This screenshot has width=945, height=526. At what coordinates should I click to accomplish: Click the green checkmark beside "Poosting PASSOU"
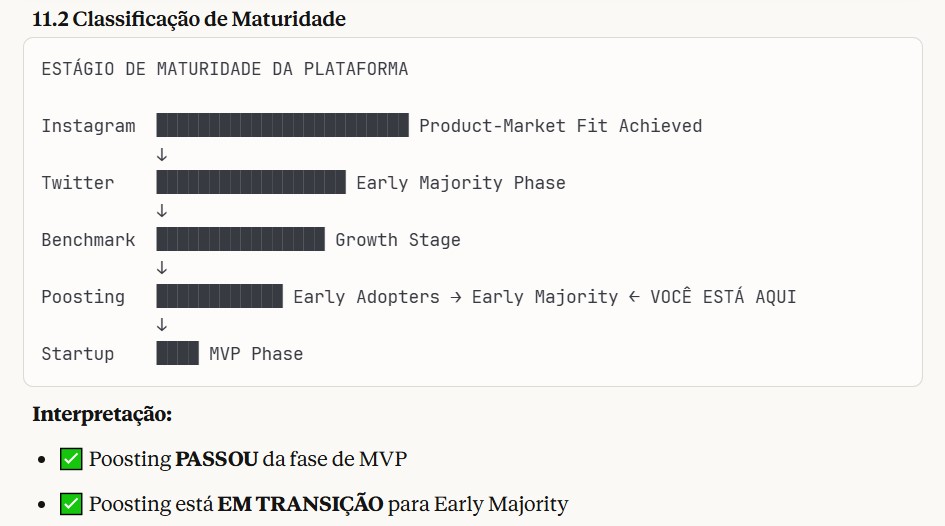pyautogui.click(x=70, y=460)
